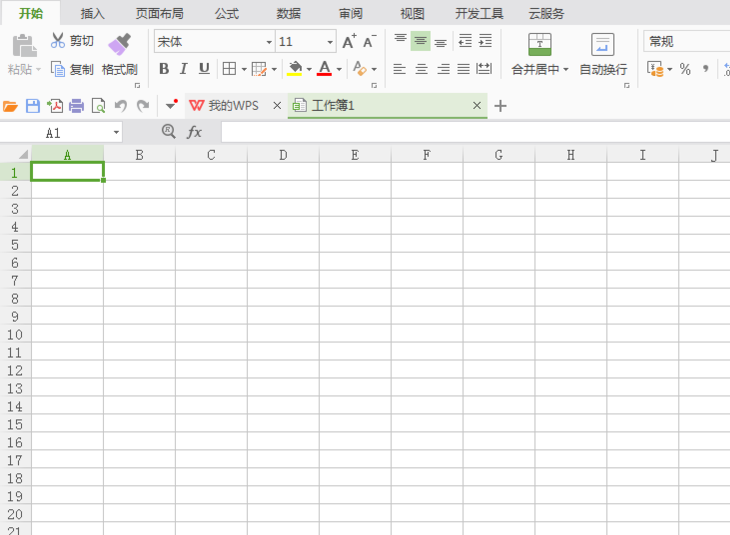Image resolution: width=730 pixels, height=535 pixels.
Task: Toggle underline formatting (U)
Action: (204, 69)
